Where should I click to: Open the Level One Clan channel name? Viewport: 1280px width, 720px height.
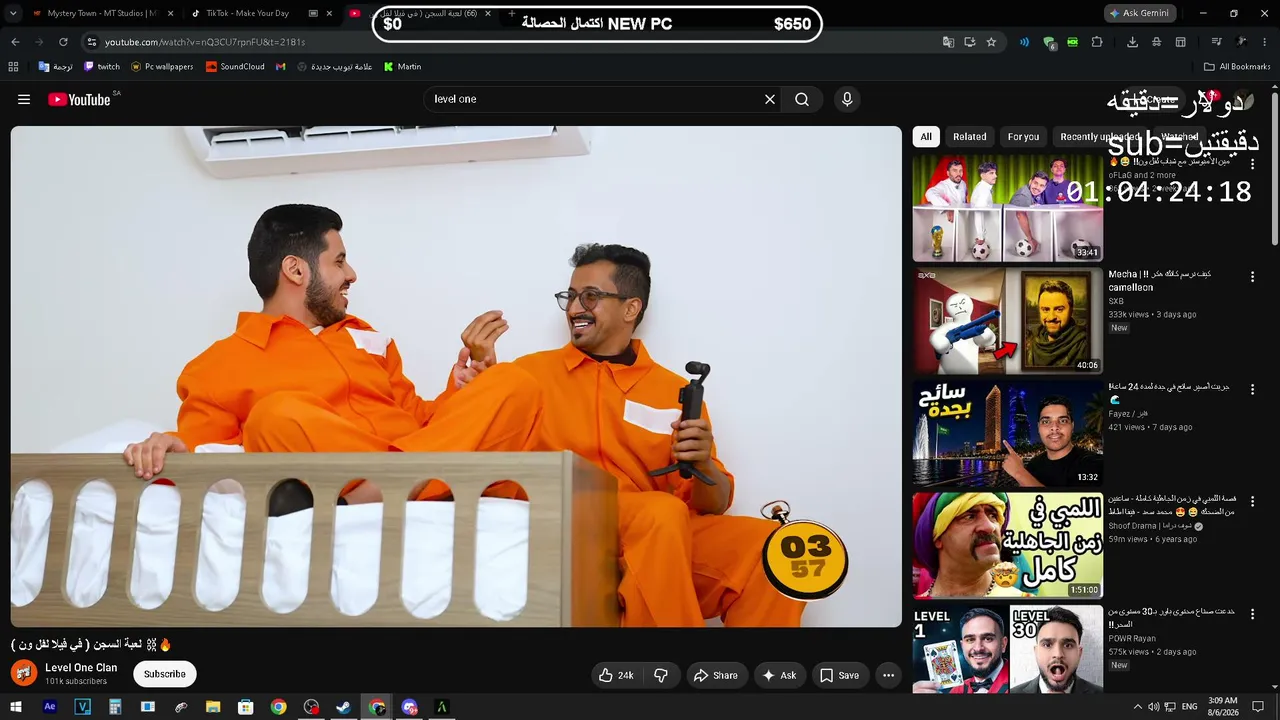(81, 667)
